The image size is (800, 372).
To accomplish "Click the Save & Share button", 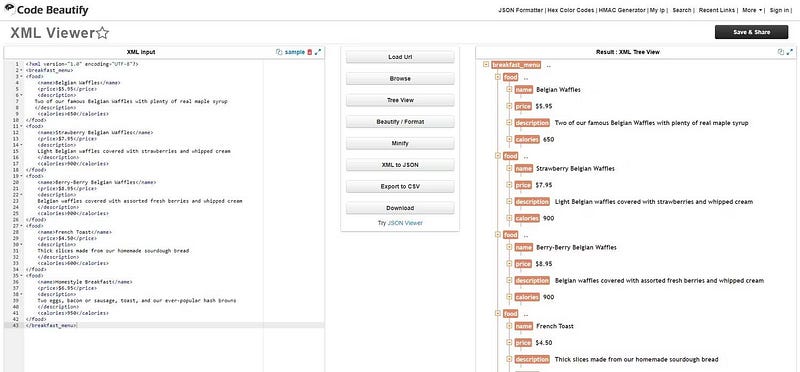I will click(x=751, y=32).
